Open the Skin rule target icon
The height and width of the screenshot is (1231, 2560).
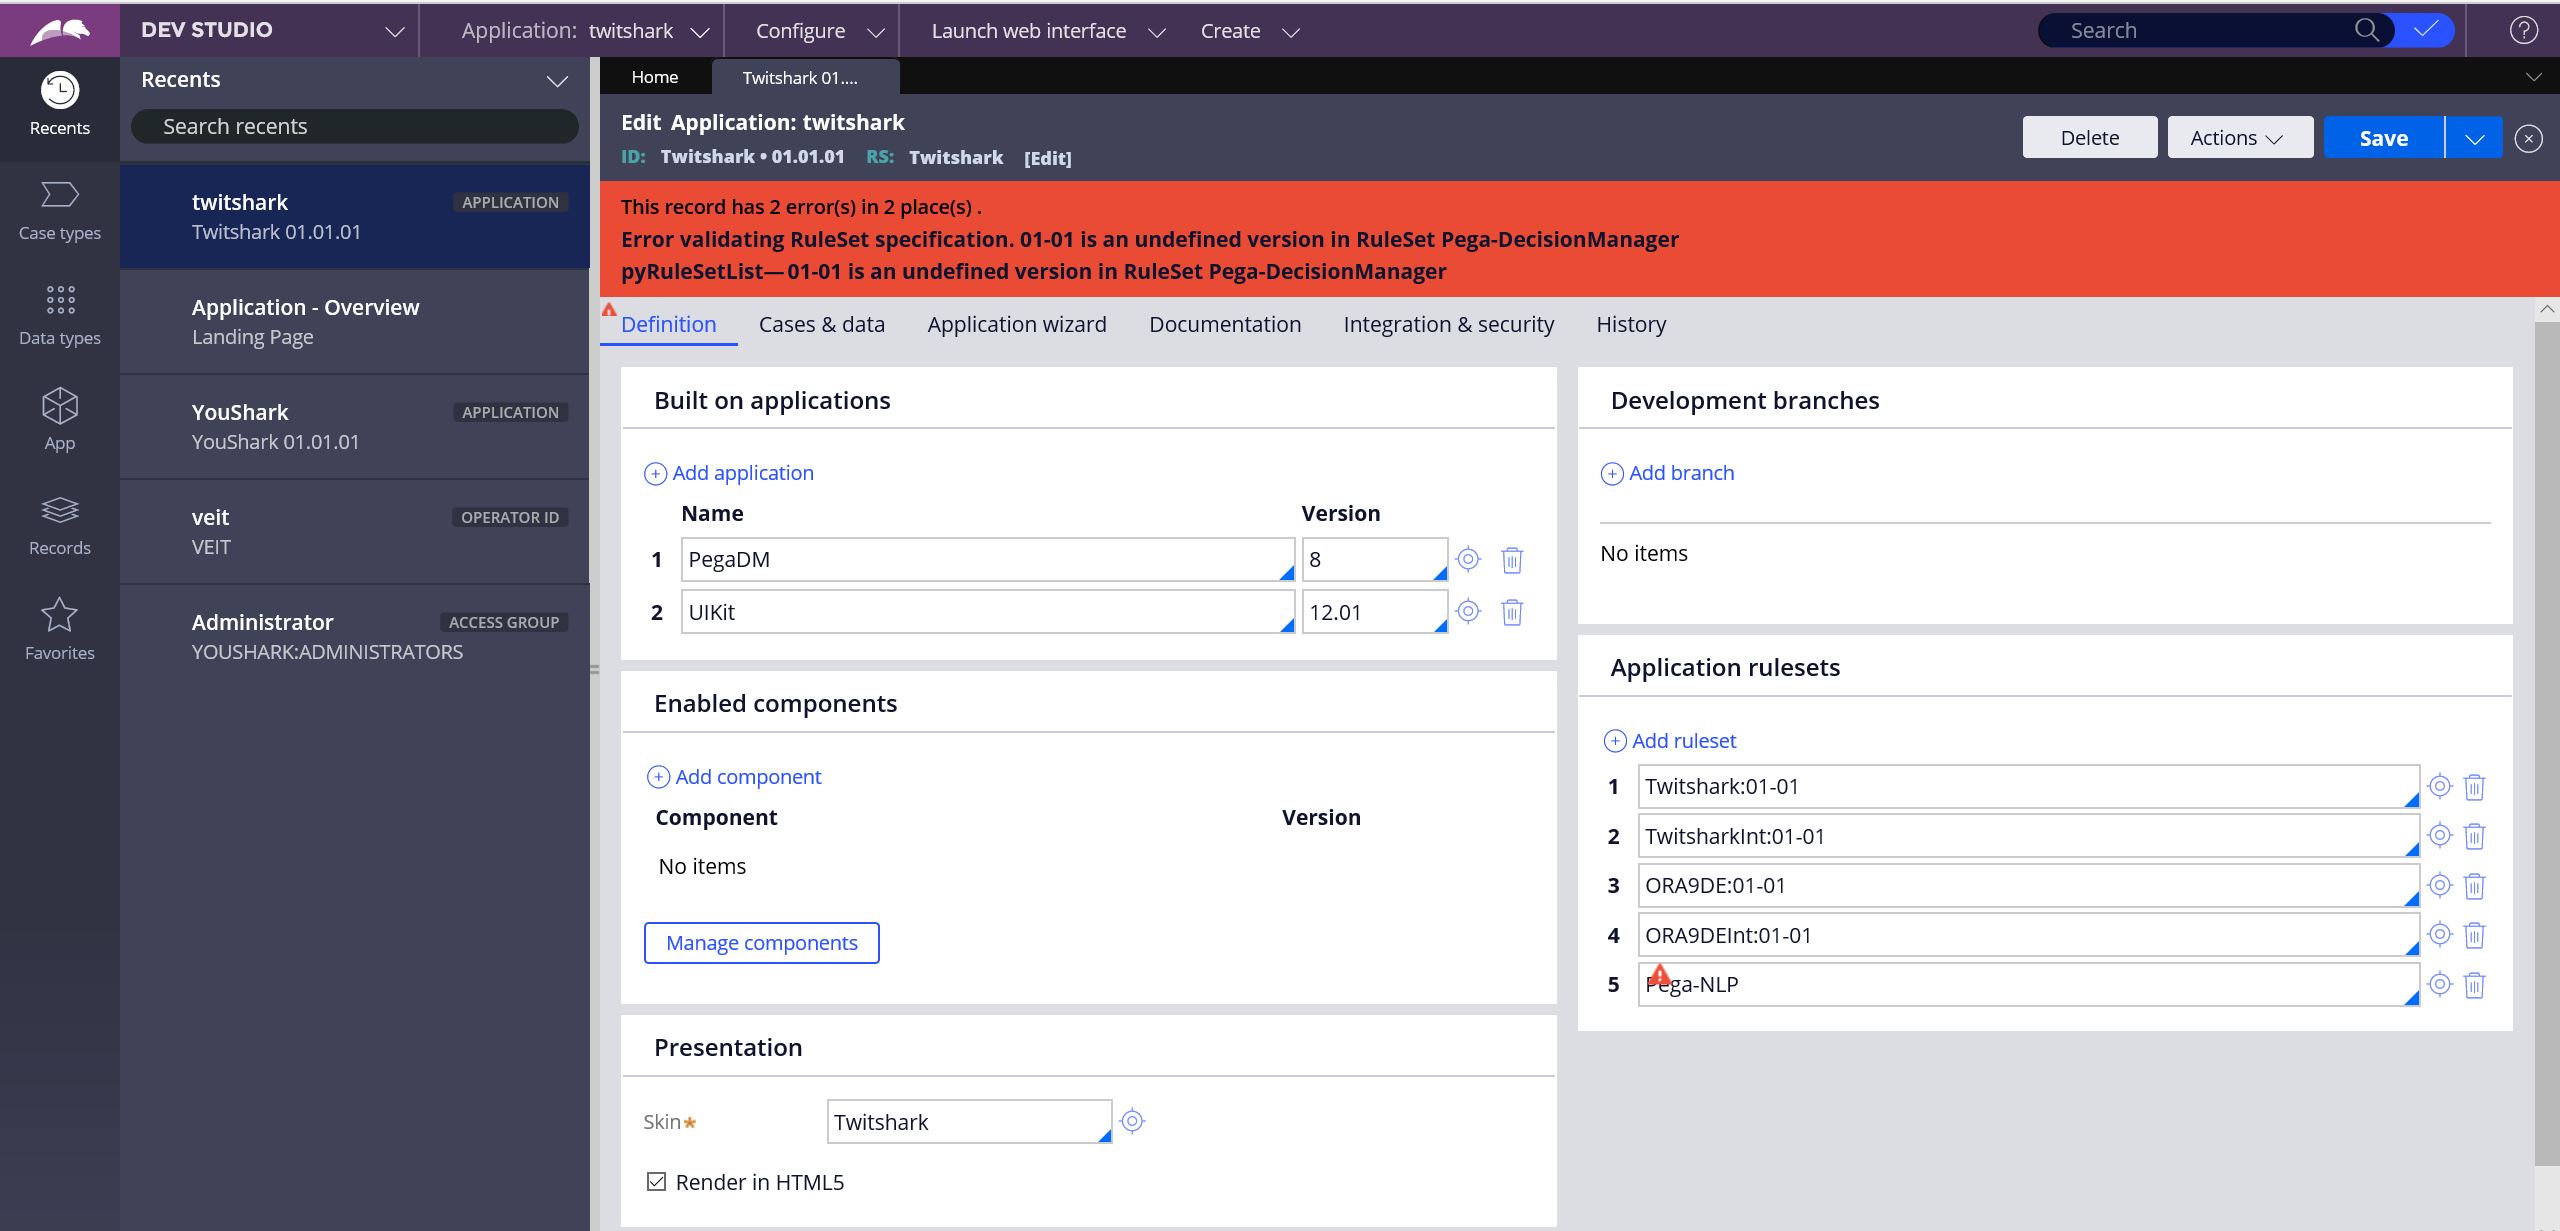pyautogui.click(x=1131, y=1121)
